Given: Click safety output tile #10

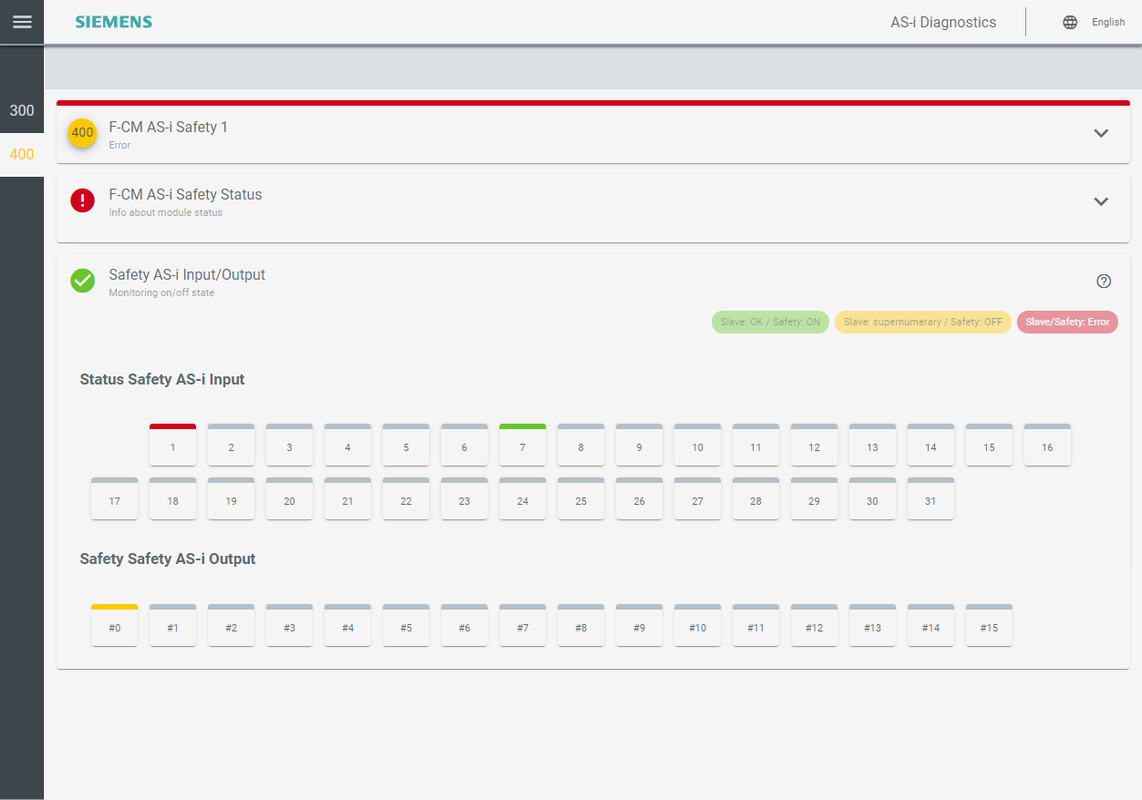Looking at the screenshot, I should [x=697, y=625].
